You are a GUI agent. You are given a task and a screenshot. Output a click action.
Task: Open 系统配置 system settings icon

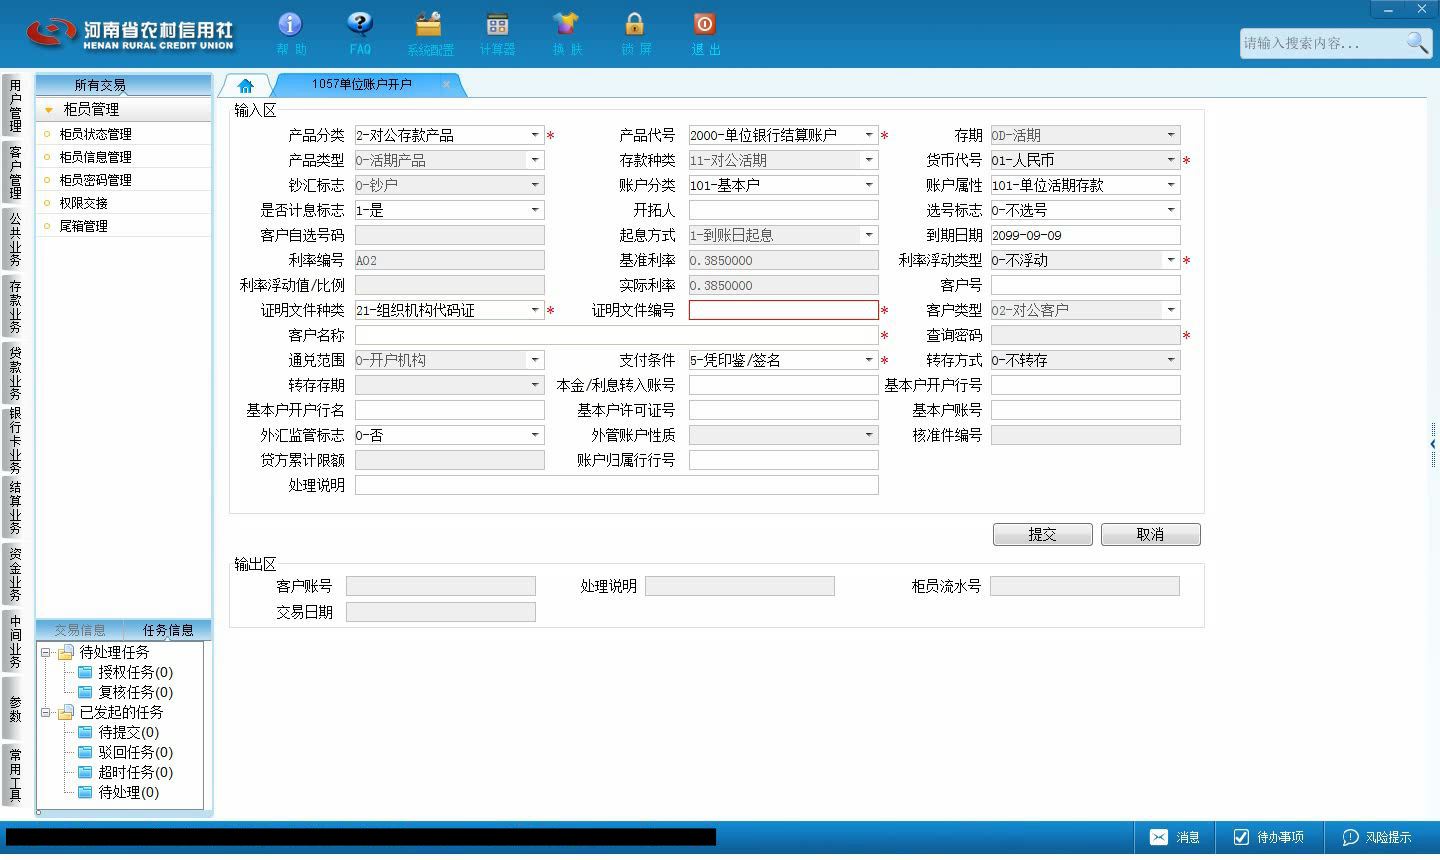(x=430, y=33)
